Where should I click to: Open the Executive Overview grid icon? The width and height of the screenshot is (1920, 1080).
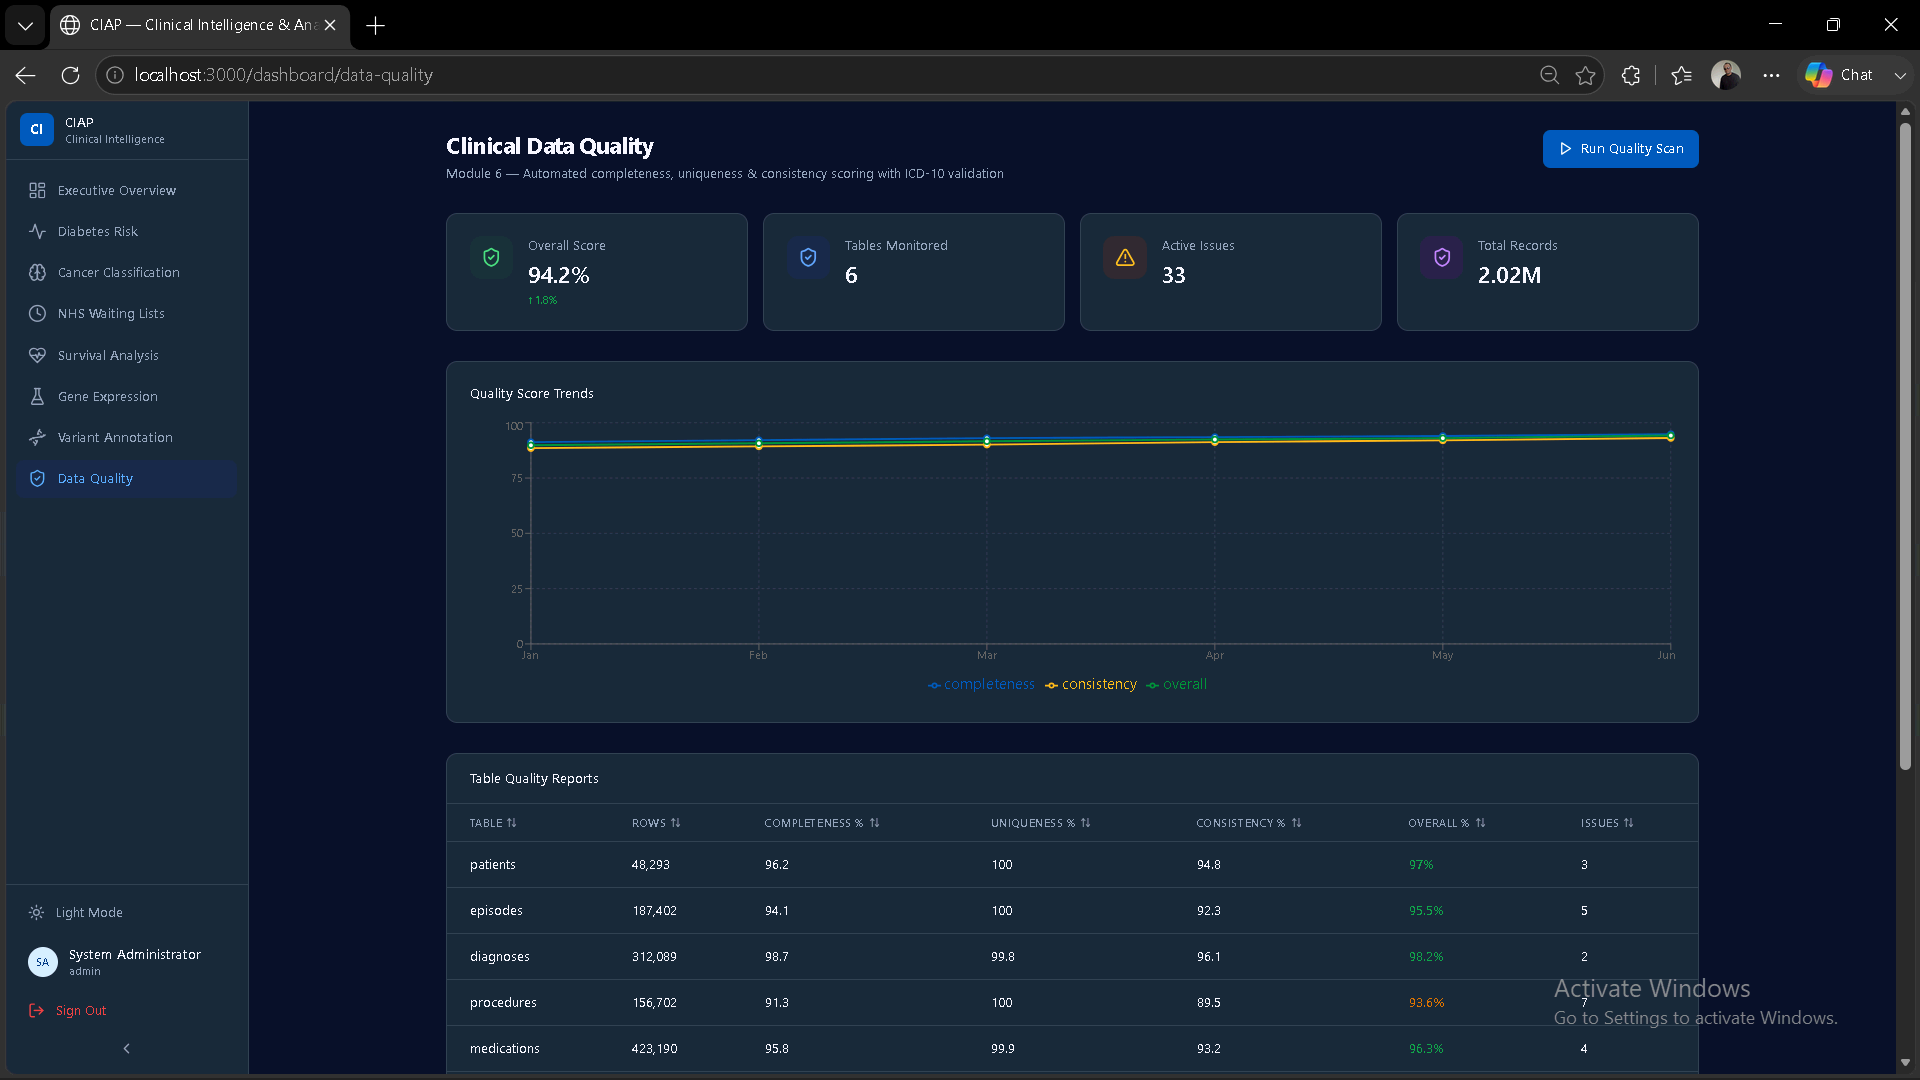[x=37, y=190]
